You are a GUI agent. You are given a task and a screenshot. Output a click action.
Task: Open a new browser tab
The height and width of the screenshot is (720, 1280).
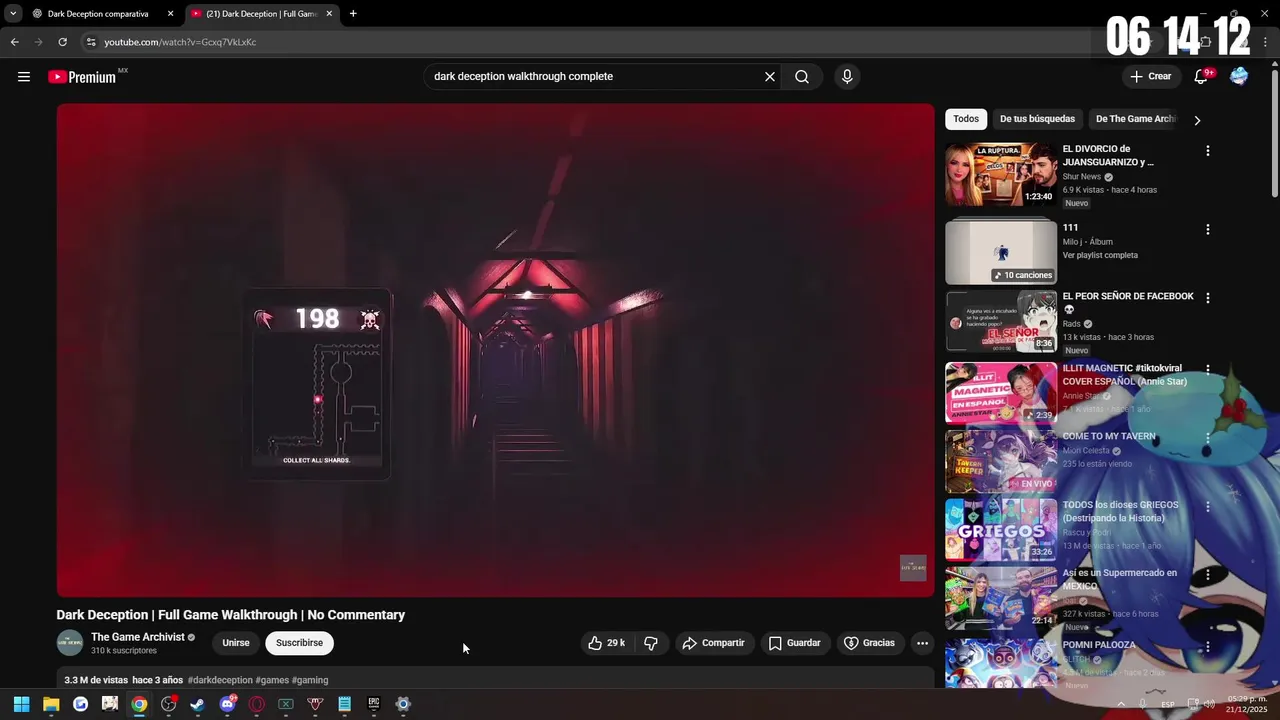click(x=353, y=14)
